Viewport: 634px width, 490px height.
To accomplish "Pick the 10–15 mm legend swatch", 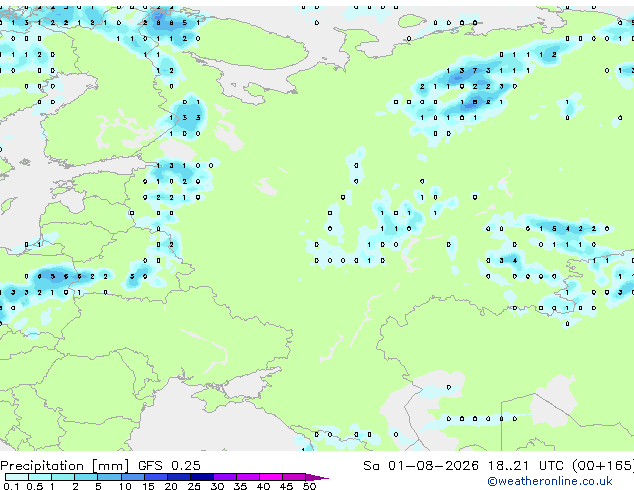I will click(132, 477).
